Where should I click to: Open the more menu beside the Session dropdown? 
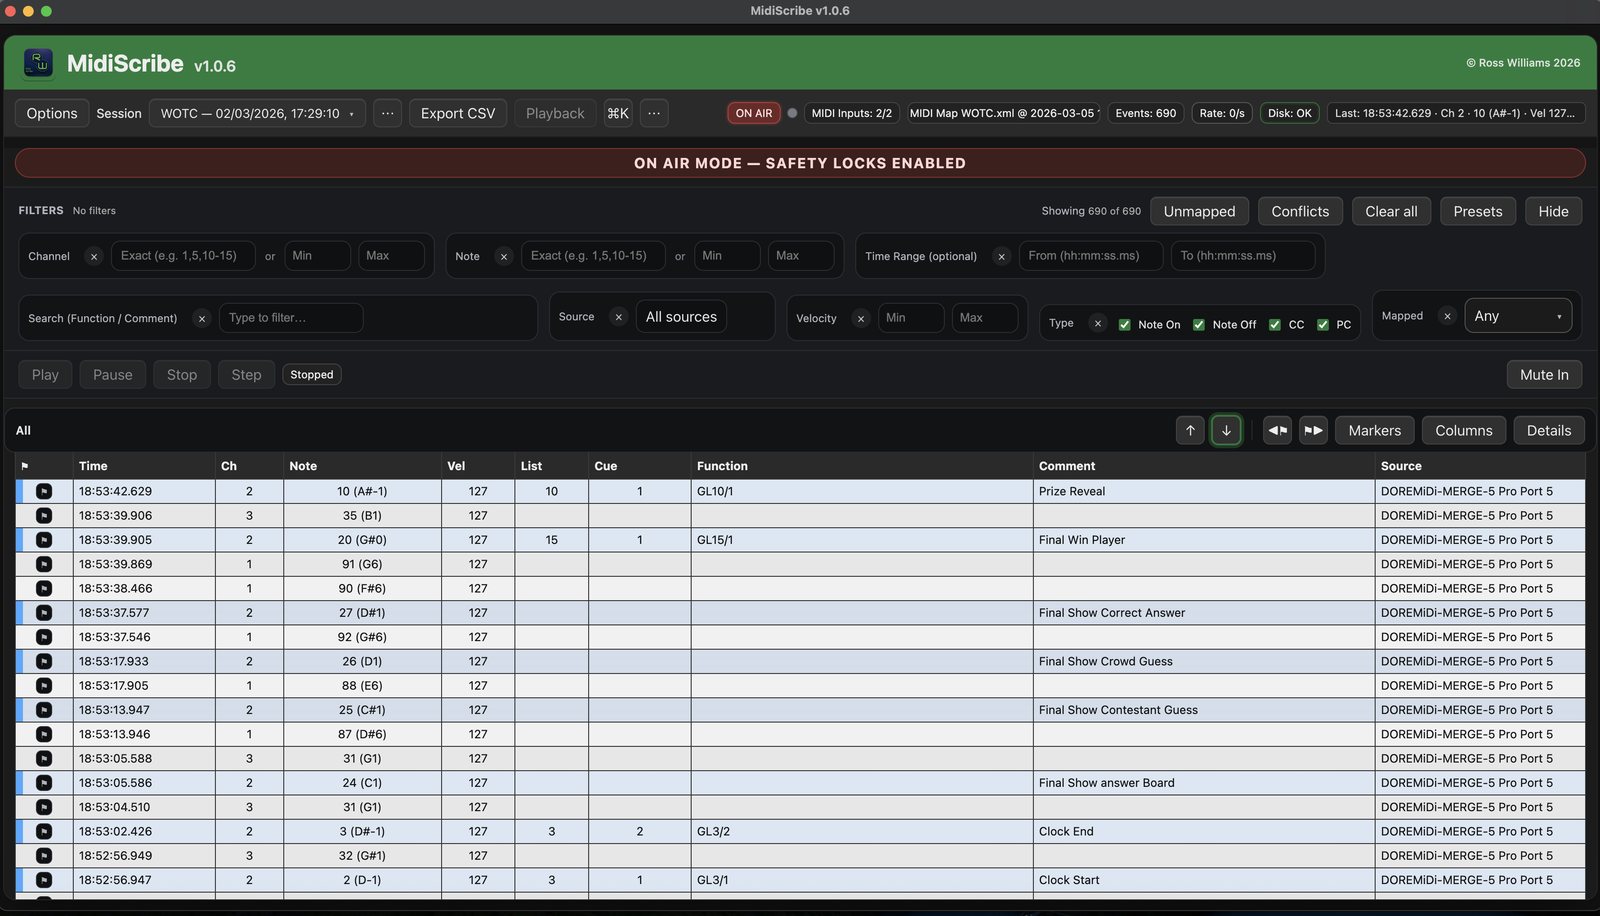point(387,113)
